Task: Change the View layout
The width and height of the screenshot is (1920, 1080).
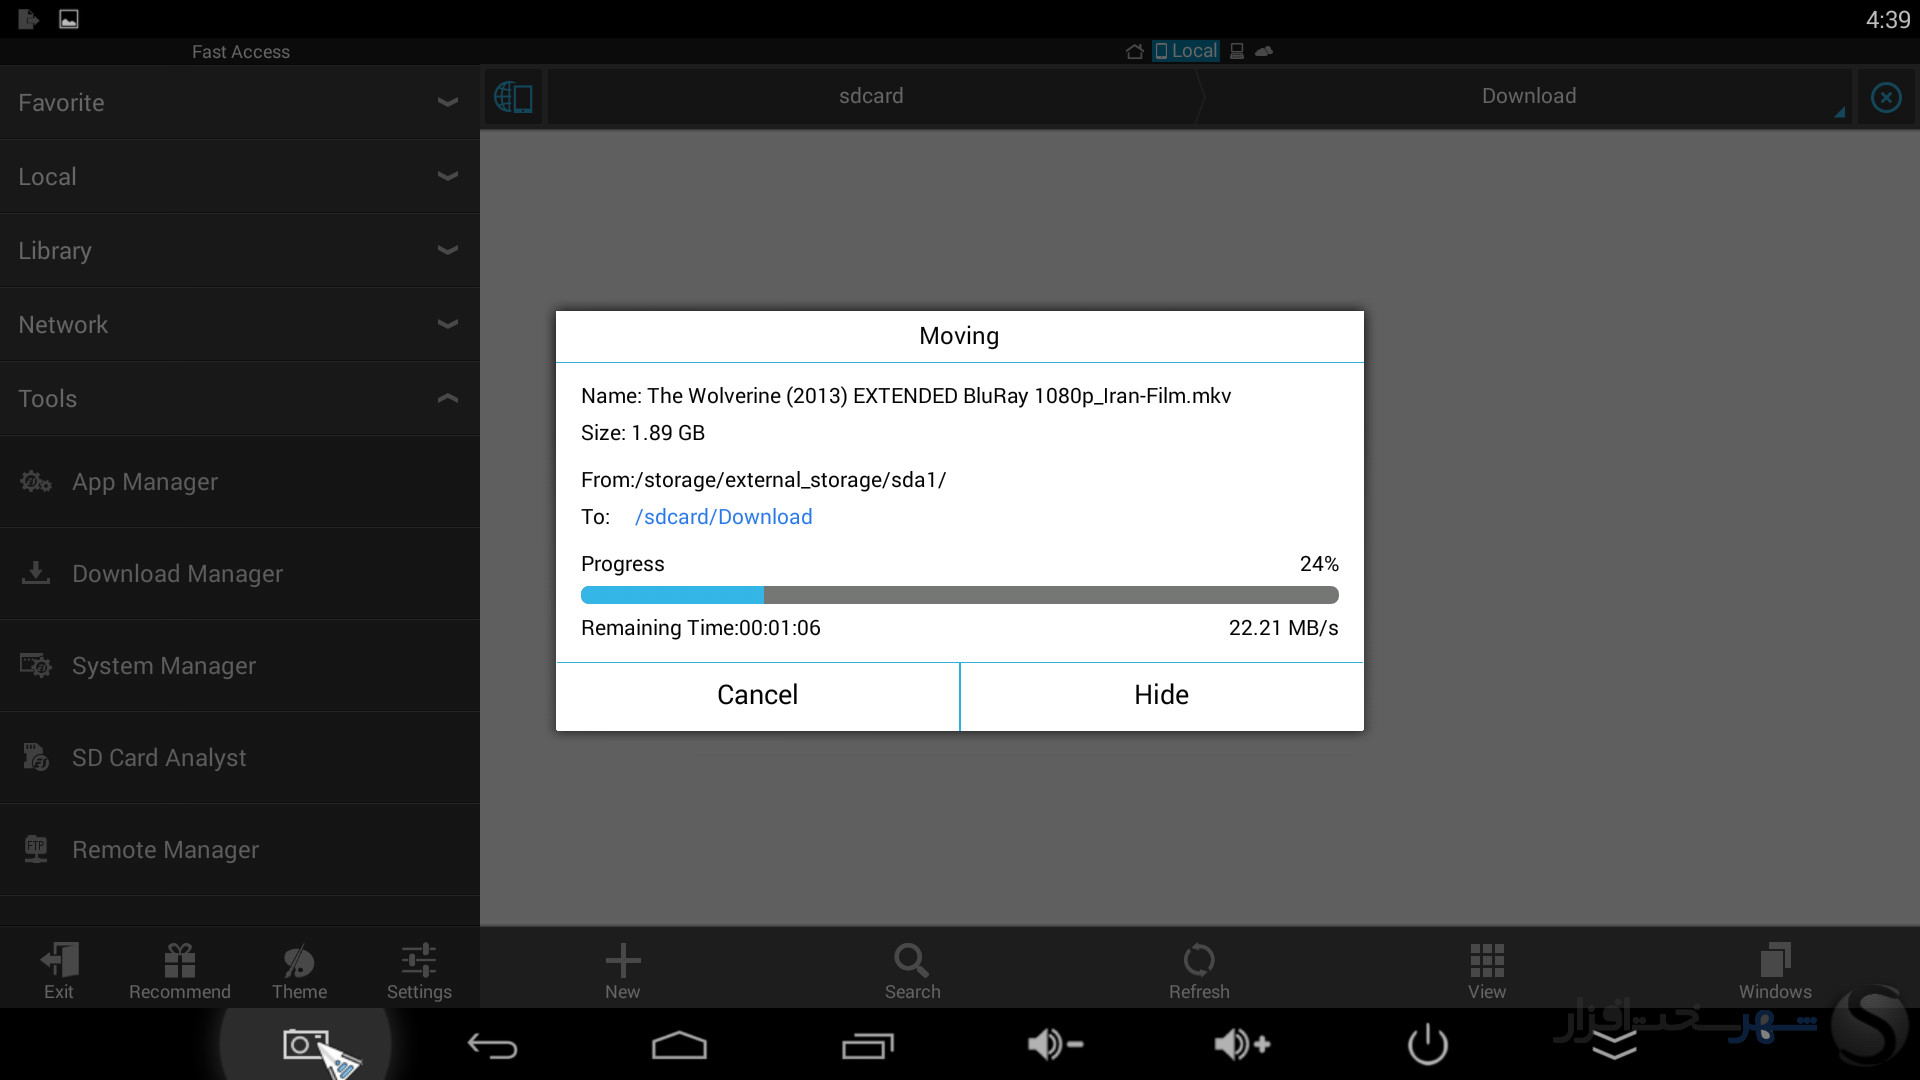Action: tap(1487, 969)
